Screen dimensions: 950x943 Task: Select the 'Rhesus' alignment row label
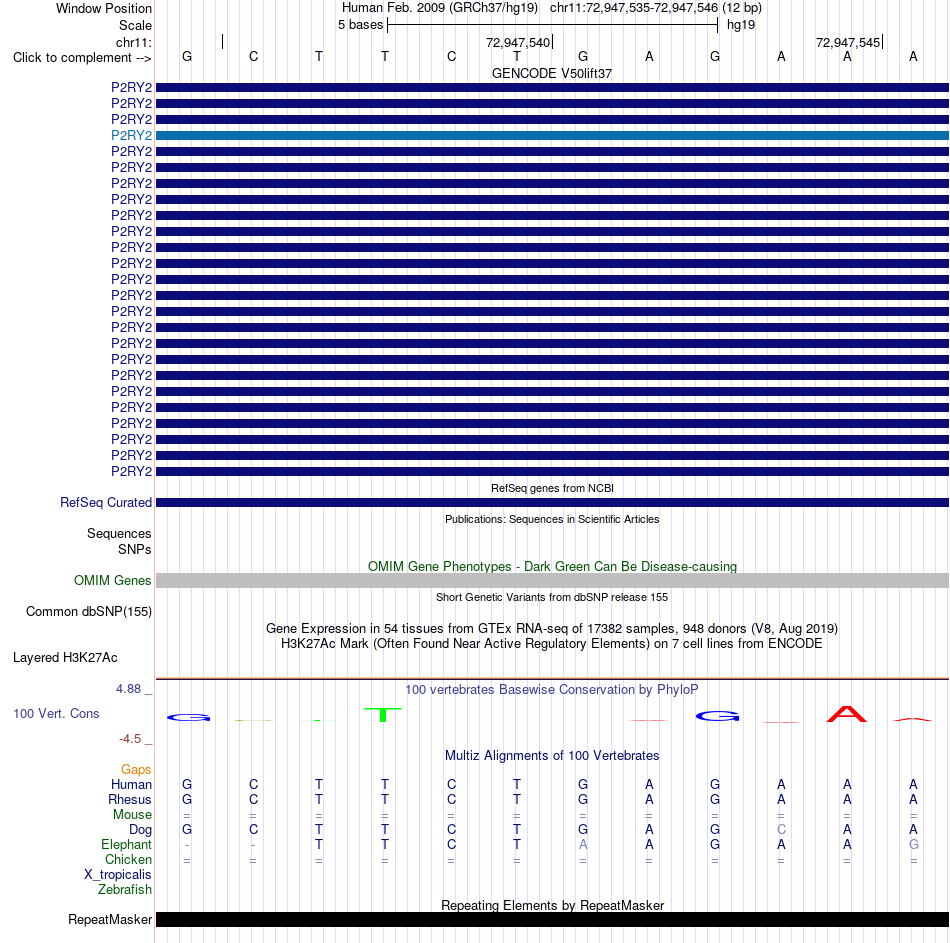130,799
